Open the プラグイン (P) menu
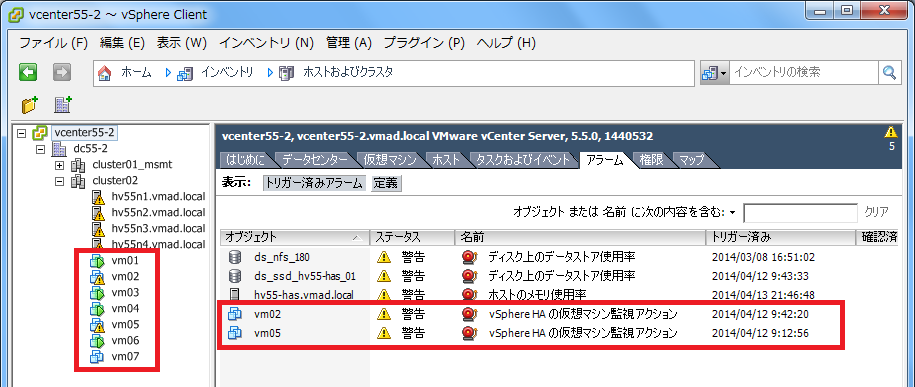Image resolution: width=915 pixels, height=387 pixels. click(424, 43)
